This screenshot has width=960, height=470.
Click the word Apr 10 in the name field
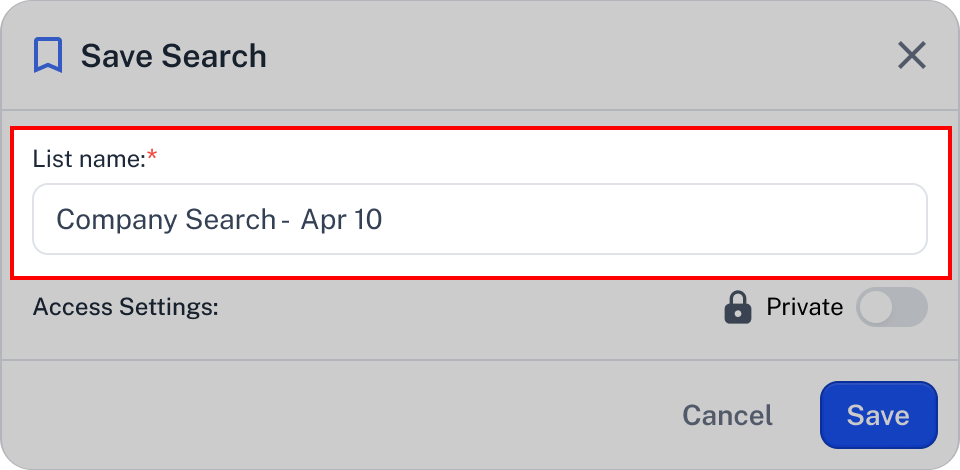(x=342, y=219)
